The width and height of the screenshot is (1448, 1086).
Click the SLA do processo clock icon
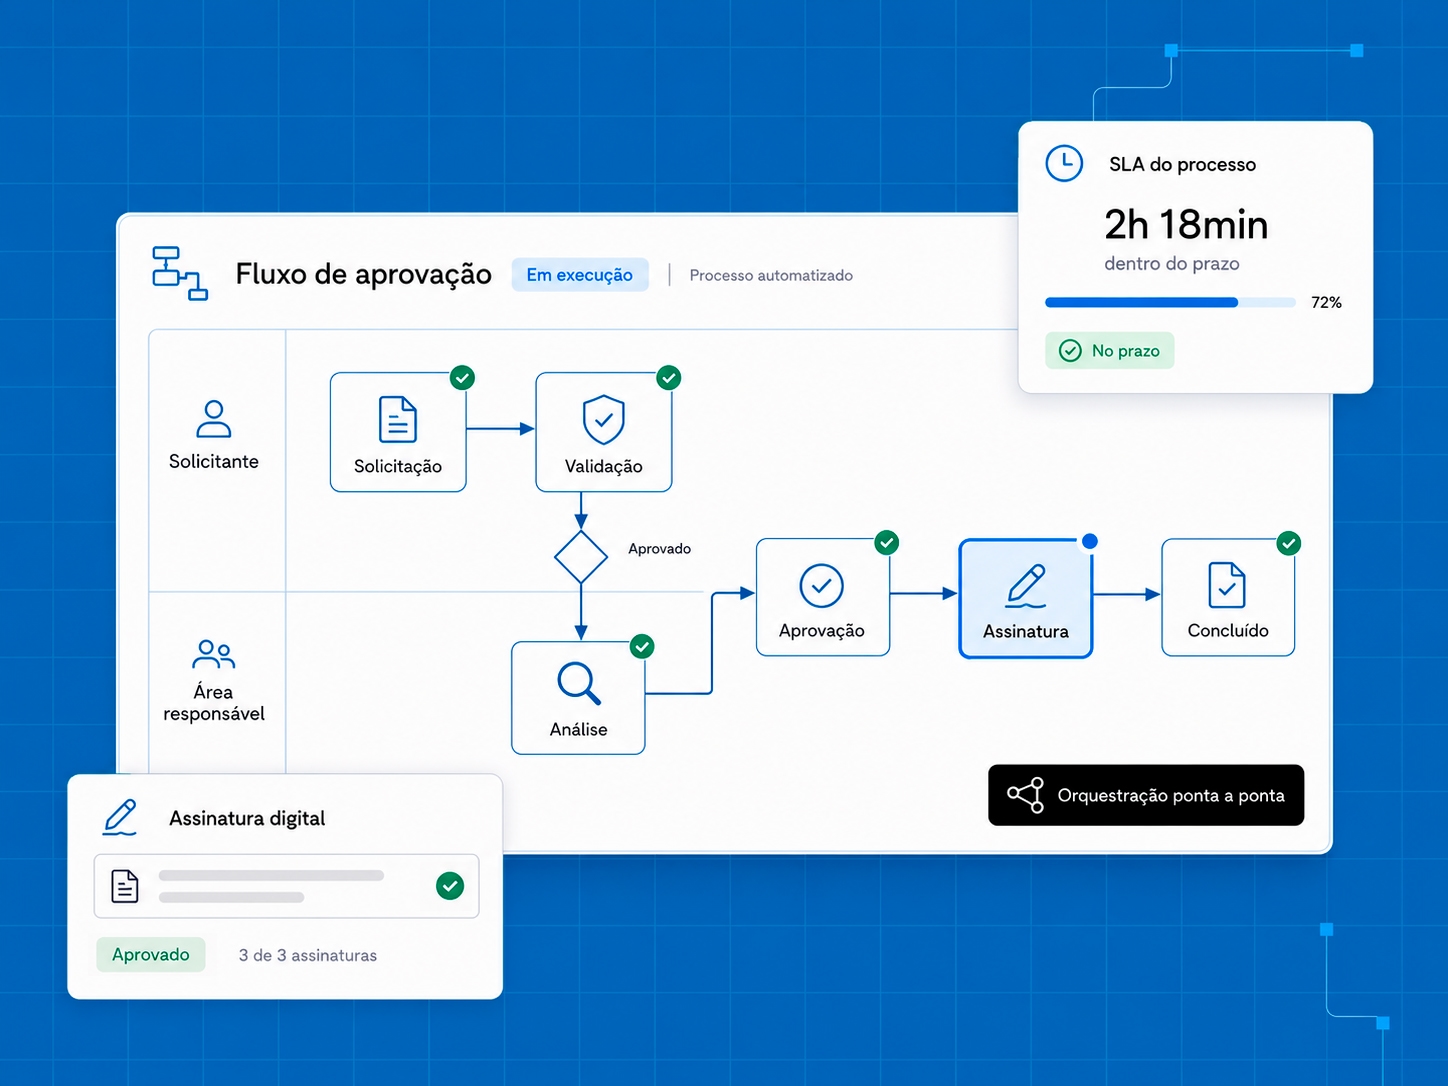(x=1064, y=163)
